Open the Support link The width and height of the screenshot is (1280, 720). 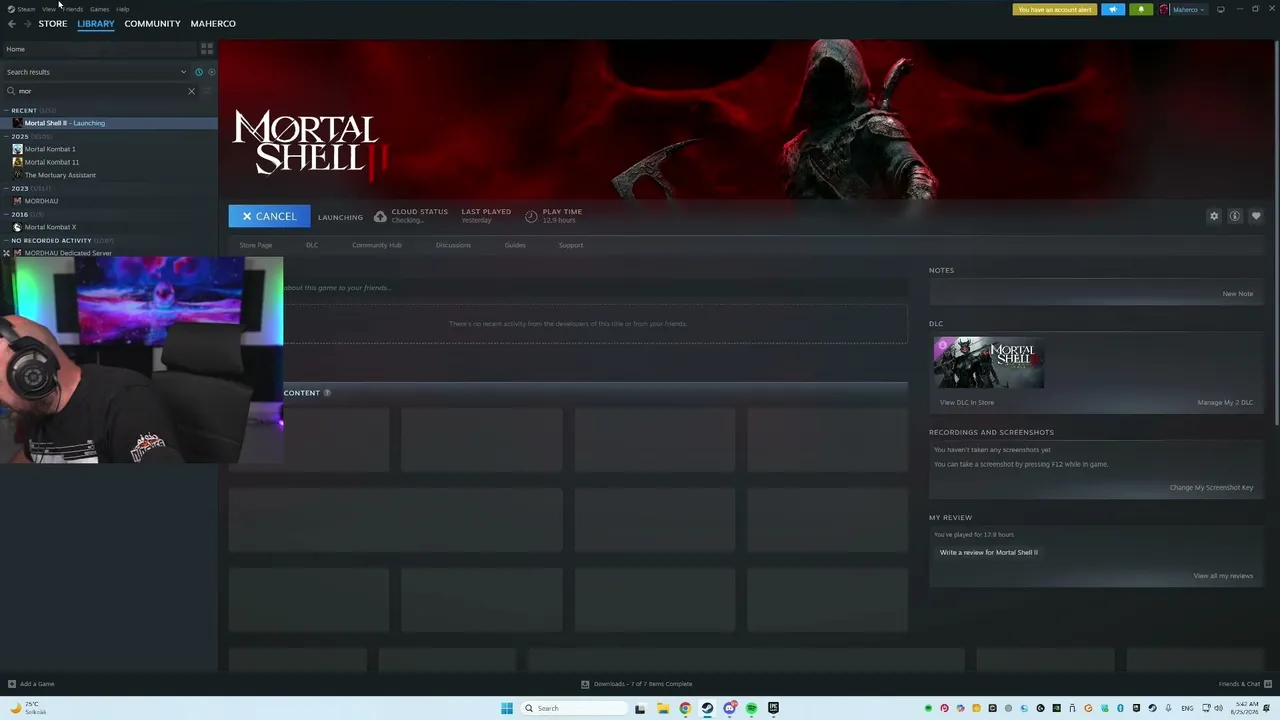571,245
